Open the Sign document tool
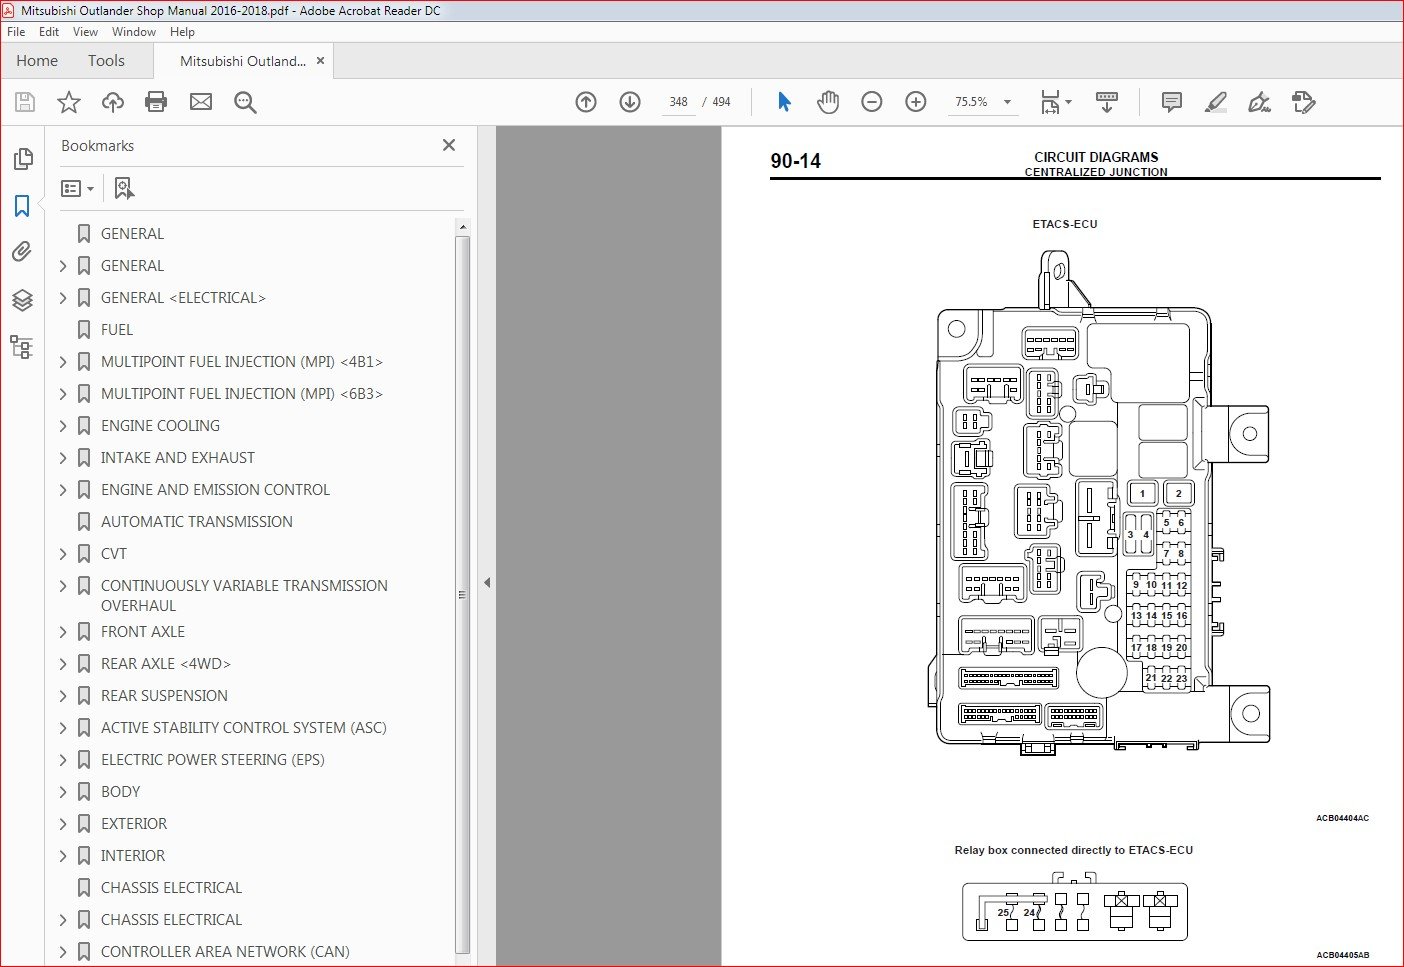The image size is (1404, 967). [x=1260, y=102]
